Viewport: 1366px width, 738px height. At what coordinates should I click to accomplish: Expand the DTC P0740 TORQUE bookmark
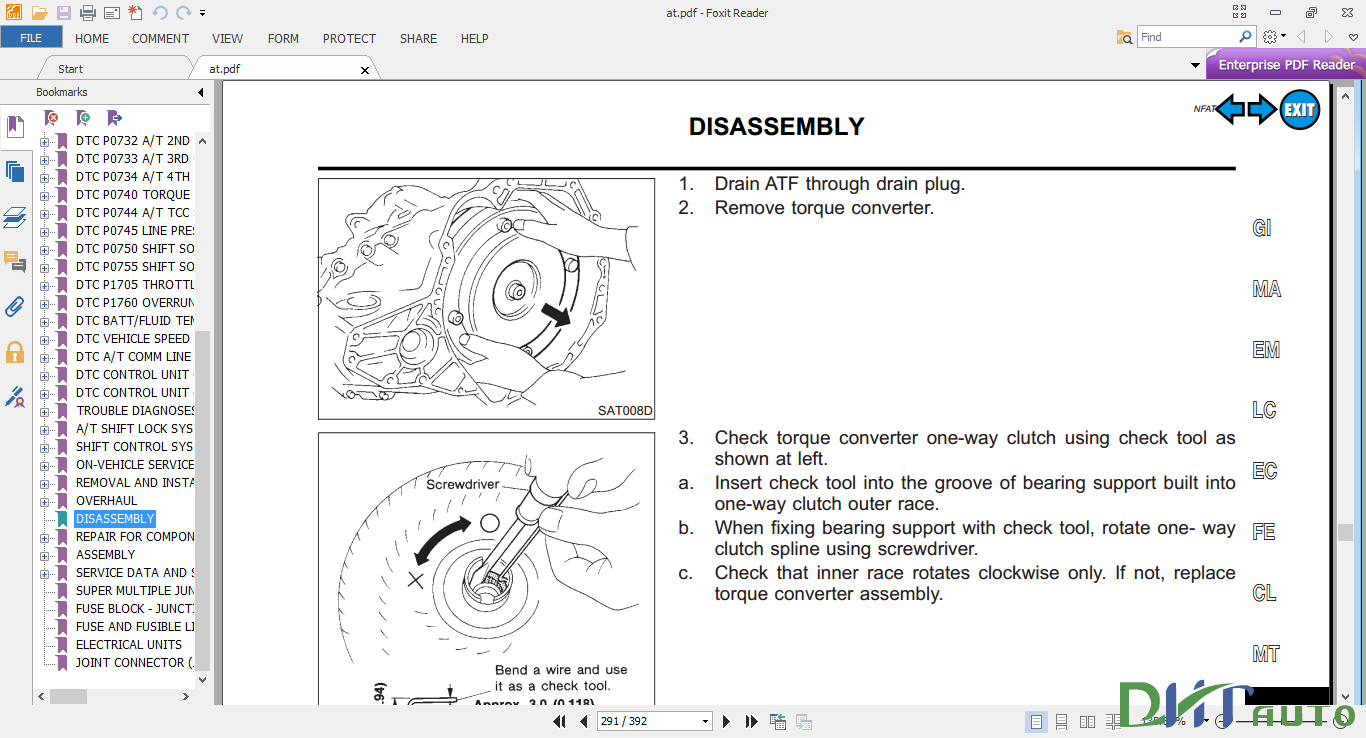click(45, 195)
